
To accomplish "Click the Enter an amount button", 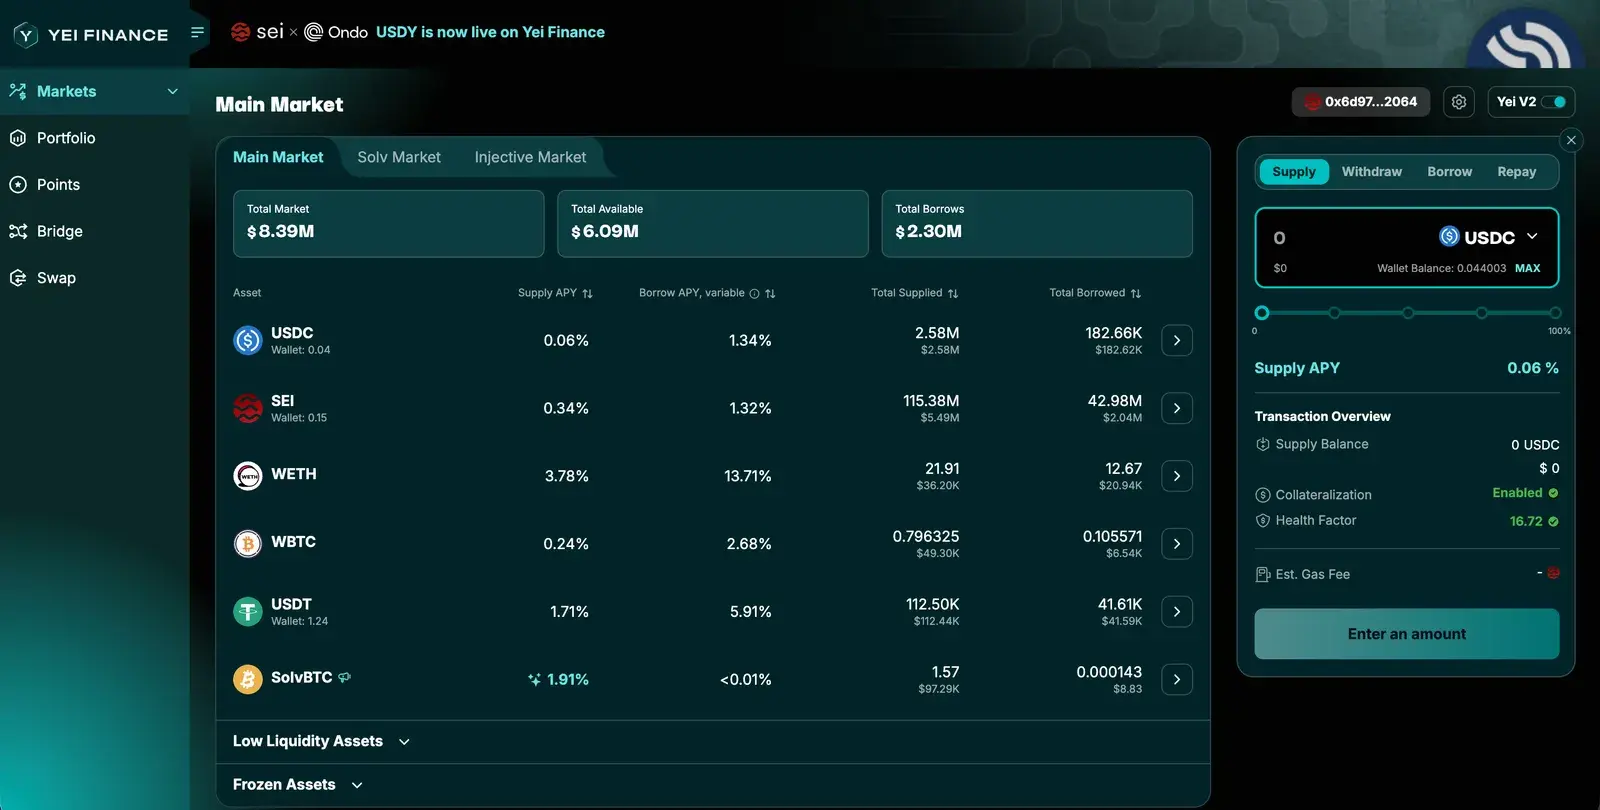I will click(1407, 634).
